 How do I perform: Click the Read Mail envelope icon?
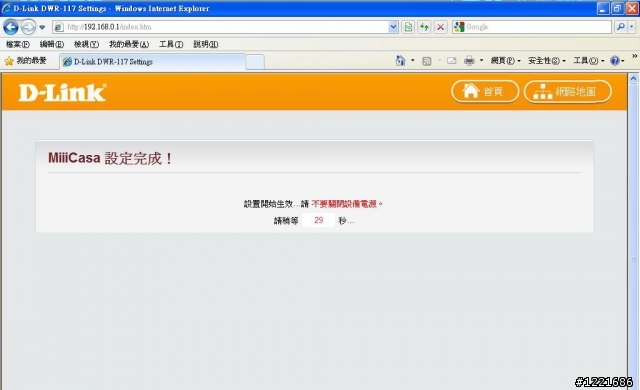pyautogui.click(x=451, y=61)
